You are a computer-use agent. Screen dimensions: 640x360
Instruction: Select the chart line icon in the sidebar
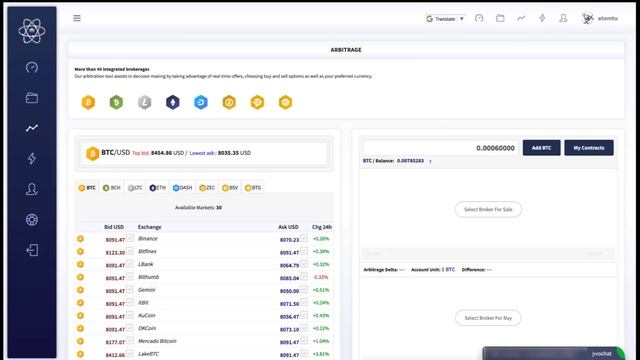[32, 128]
